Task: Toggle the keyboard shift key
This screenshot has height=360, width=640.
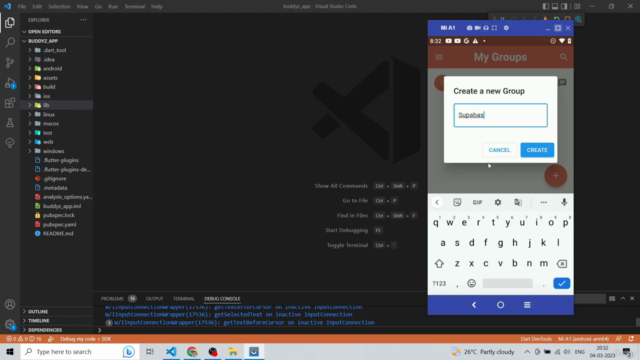Action: click(439, 264)
